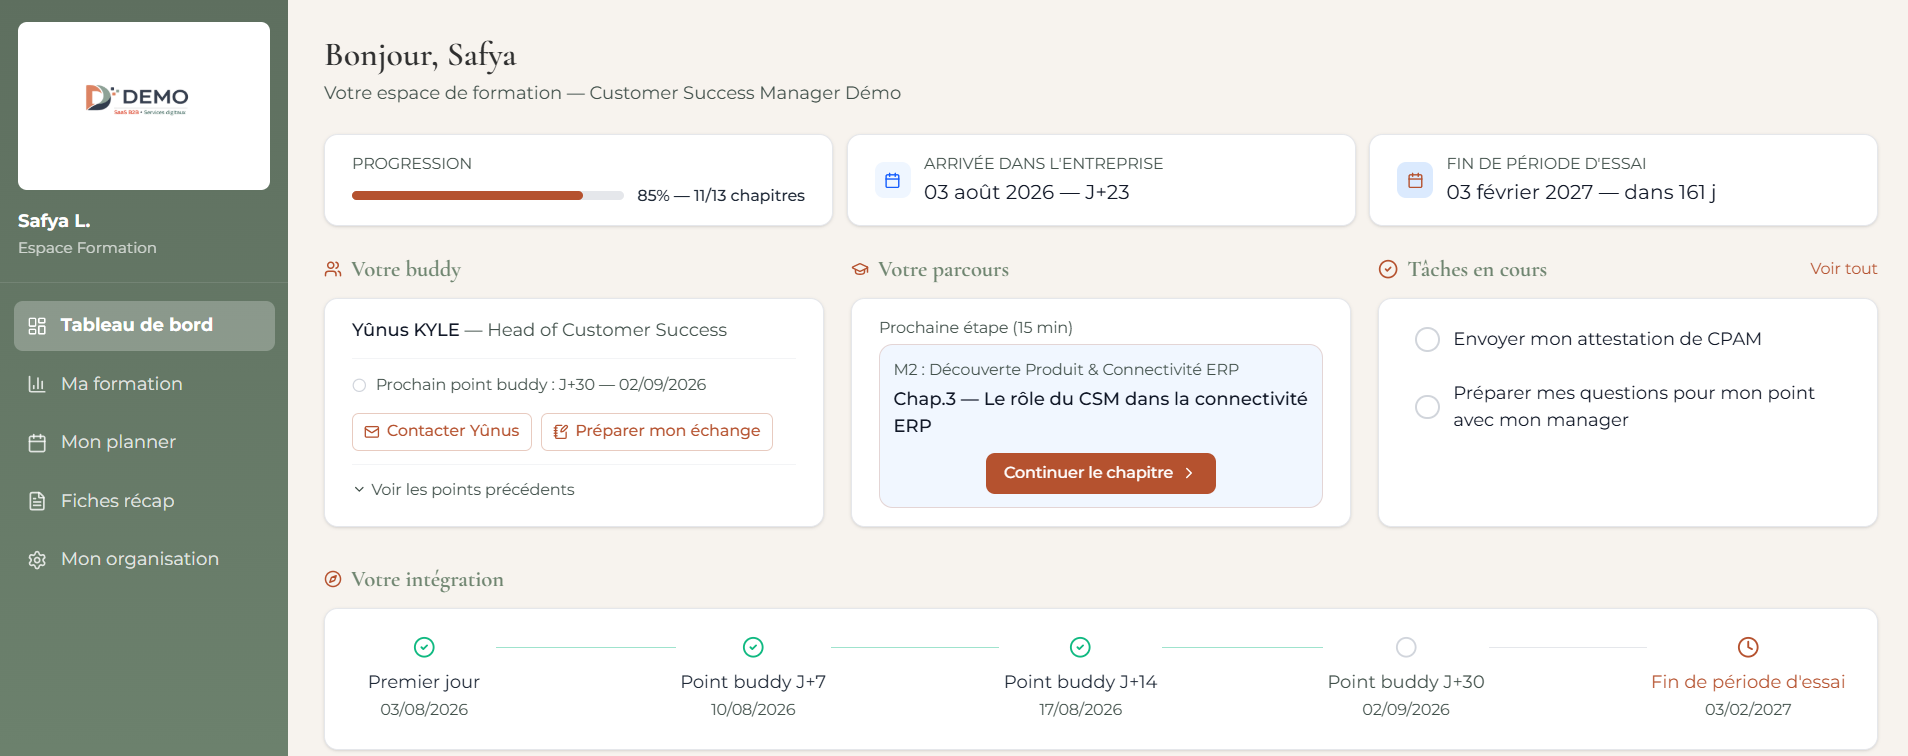This screenshot has height=756, width=1908.
Task: Click the Prochaine étape (15 min) label
Action: tap(976, 328)
